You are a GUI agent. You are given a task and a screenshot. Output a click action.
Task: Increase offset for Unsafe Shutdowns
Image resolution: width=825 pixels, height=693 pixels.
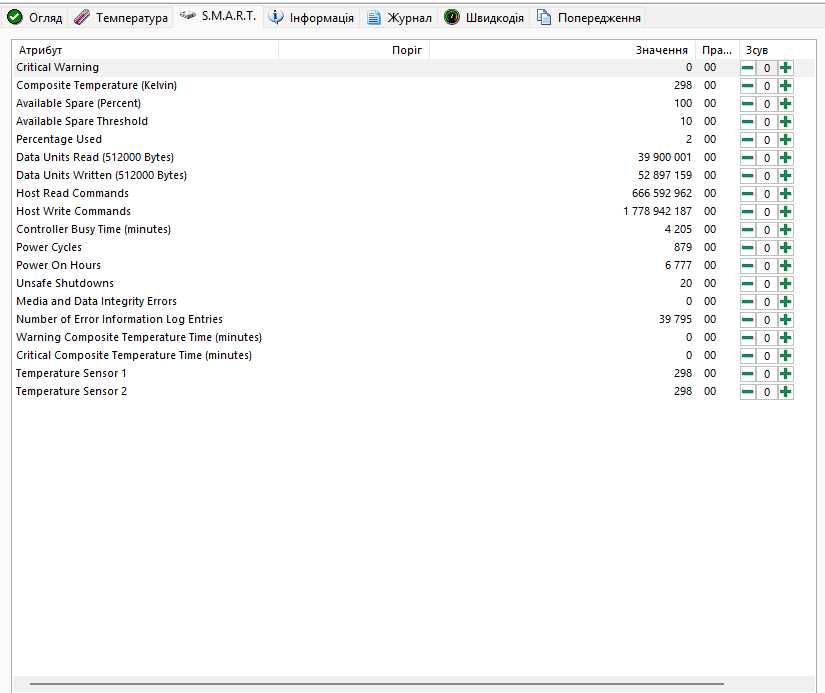(x=786, y=284)
